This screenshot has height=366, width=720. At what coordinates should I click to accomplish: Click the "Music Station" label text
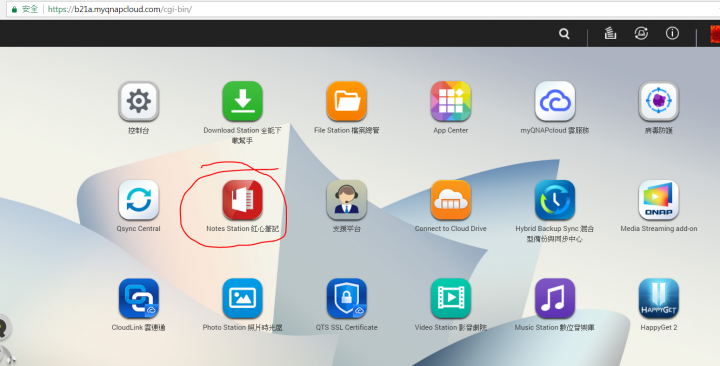click(536, 327)
